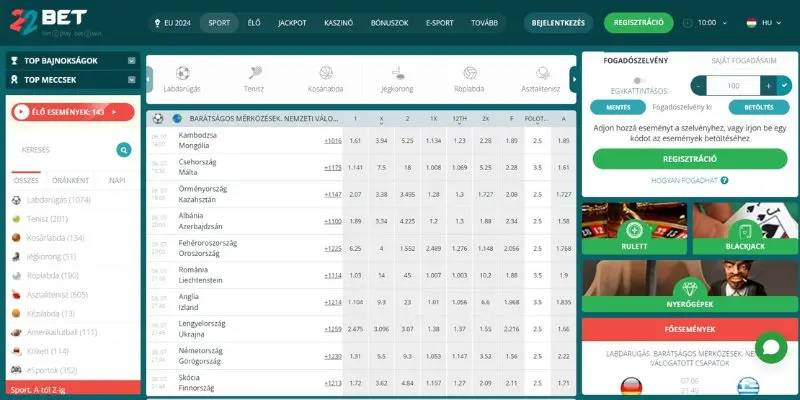This screenshot has width=800, height=400.
Task: Select the Óránként filter tab
Action: 71,181
